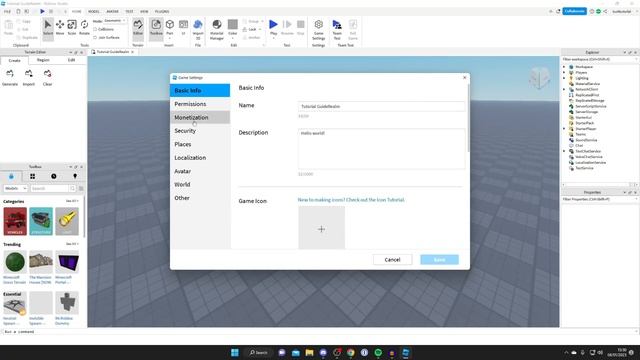Expand the Workspace node in the Explorer

point(564,67)
